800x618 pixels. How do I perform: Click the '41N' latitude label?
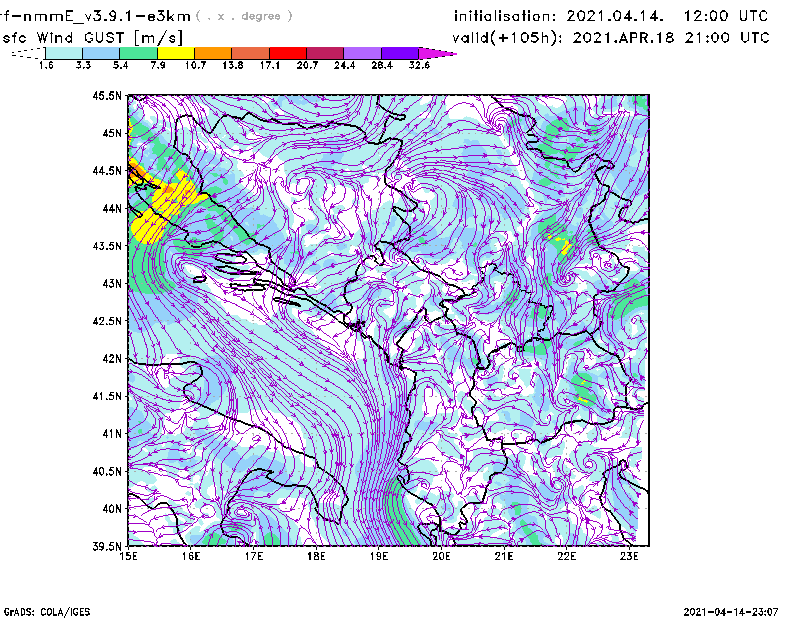(112, 434)
